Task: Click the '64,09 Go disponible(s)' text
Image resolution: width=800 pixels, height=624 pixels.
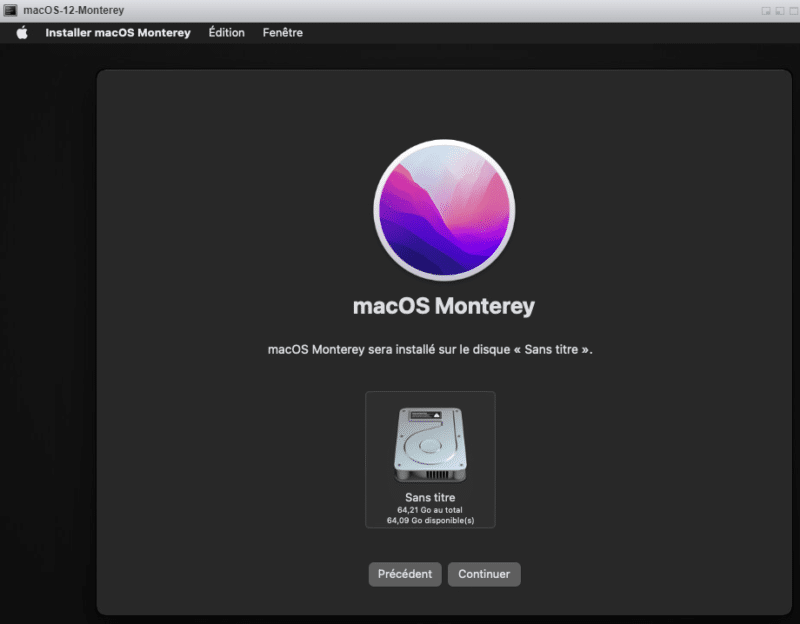Action: click(x=430, y=520)
